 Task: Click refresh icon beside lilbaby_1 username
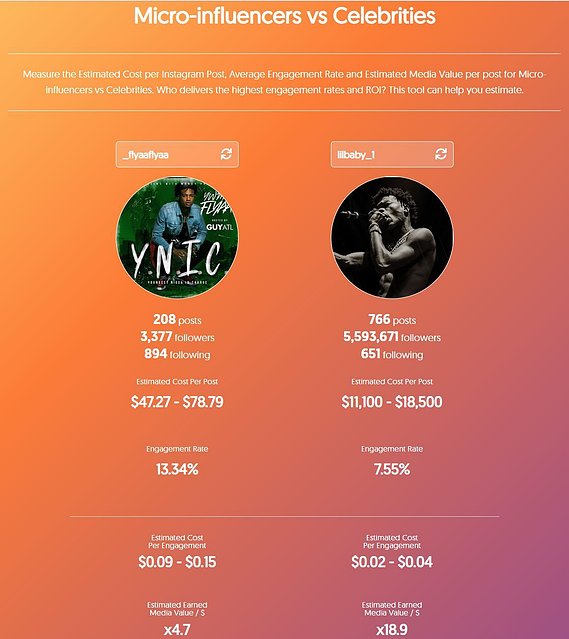point(441,154)
